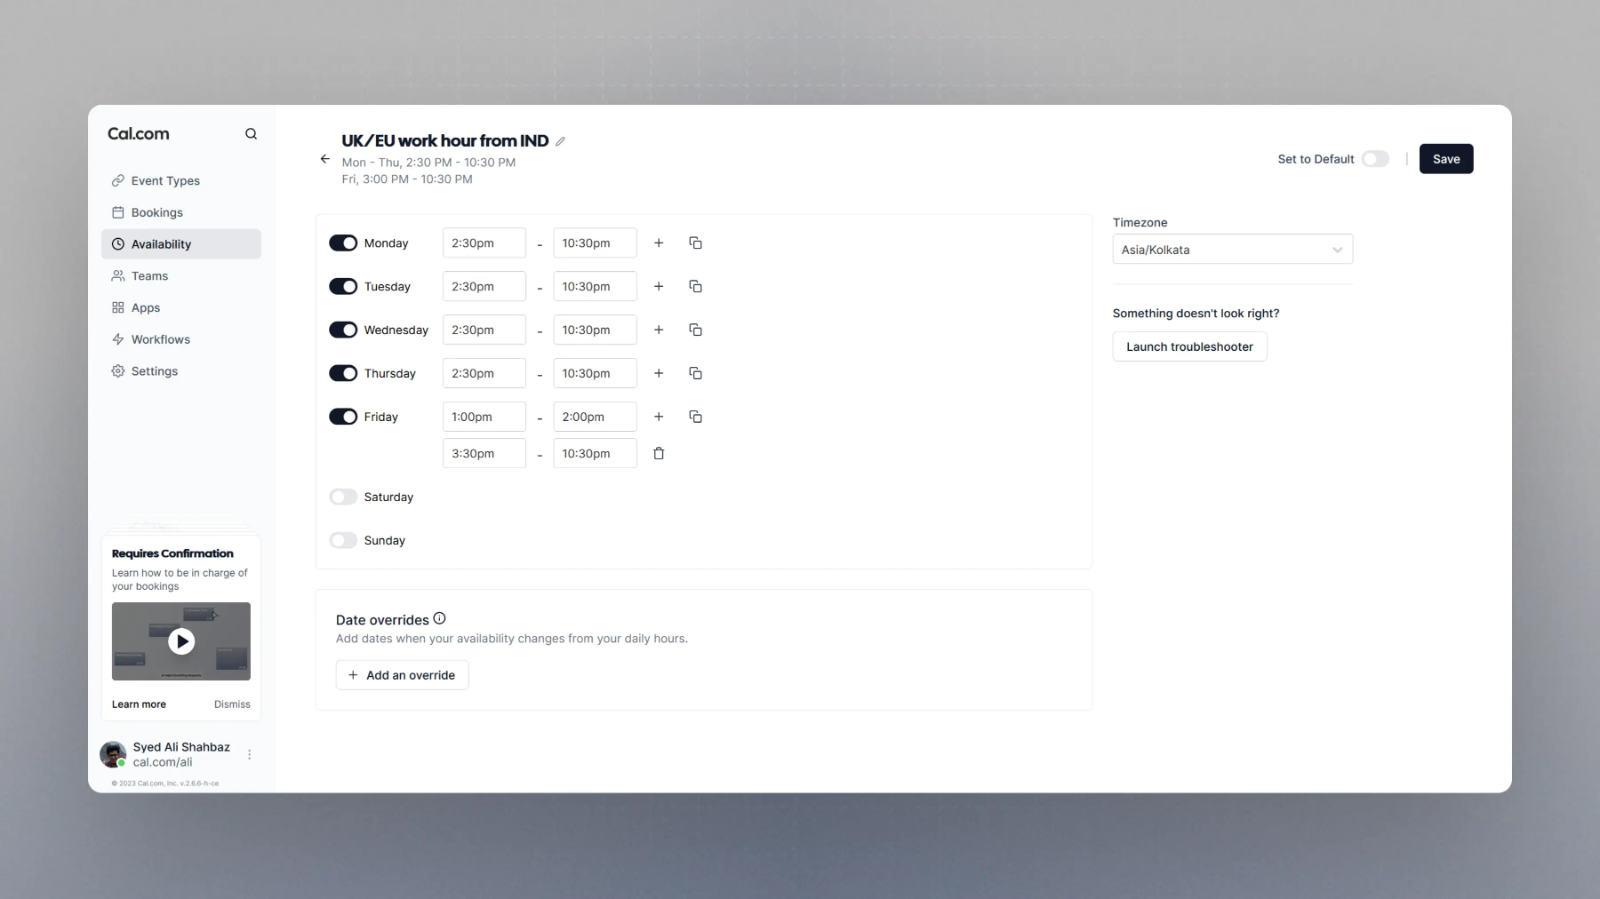This screenshot has height=899, width=1600.
Task: Open Wednesday start time 2:30pm selector
Action: tap(484, 330)
